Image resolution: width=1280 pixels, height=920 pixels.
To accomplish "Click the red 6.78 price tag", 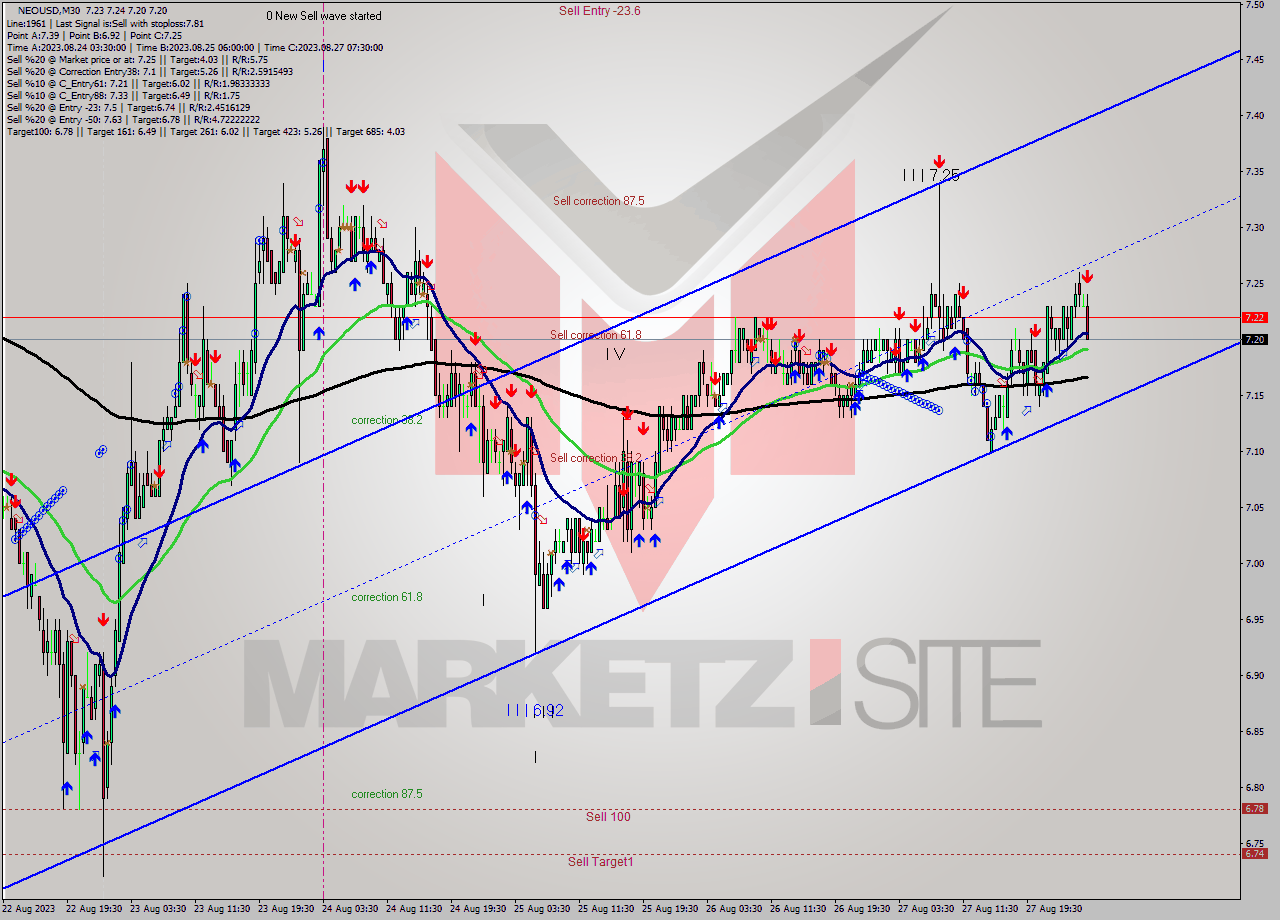I will [x=1255, y=808].
